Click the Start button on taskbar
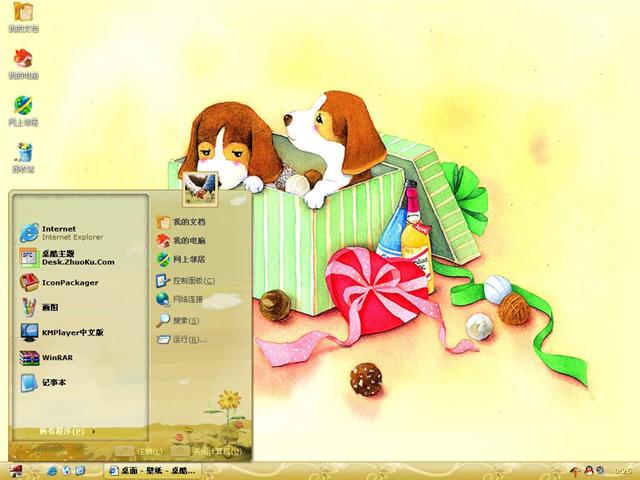640x480 pixels. (x=16, y=471)
